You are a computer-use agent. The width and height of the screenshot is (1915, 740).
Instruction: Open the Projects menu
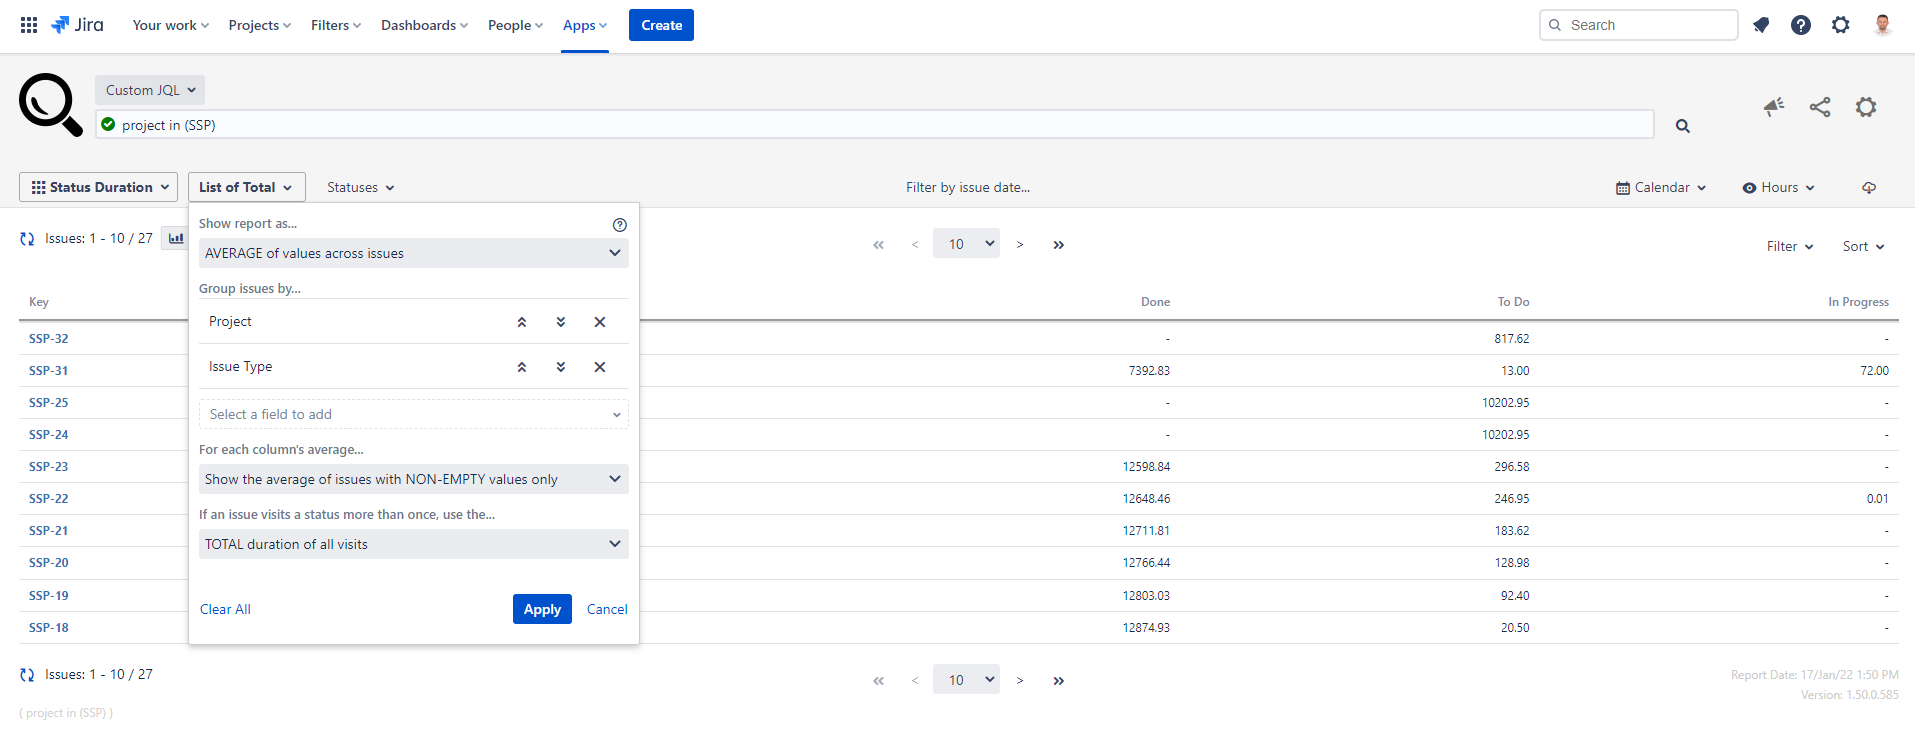tap(259, 25)
